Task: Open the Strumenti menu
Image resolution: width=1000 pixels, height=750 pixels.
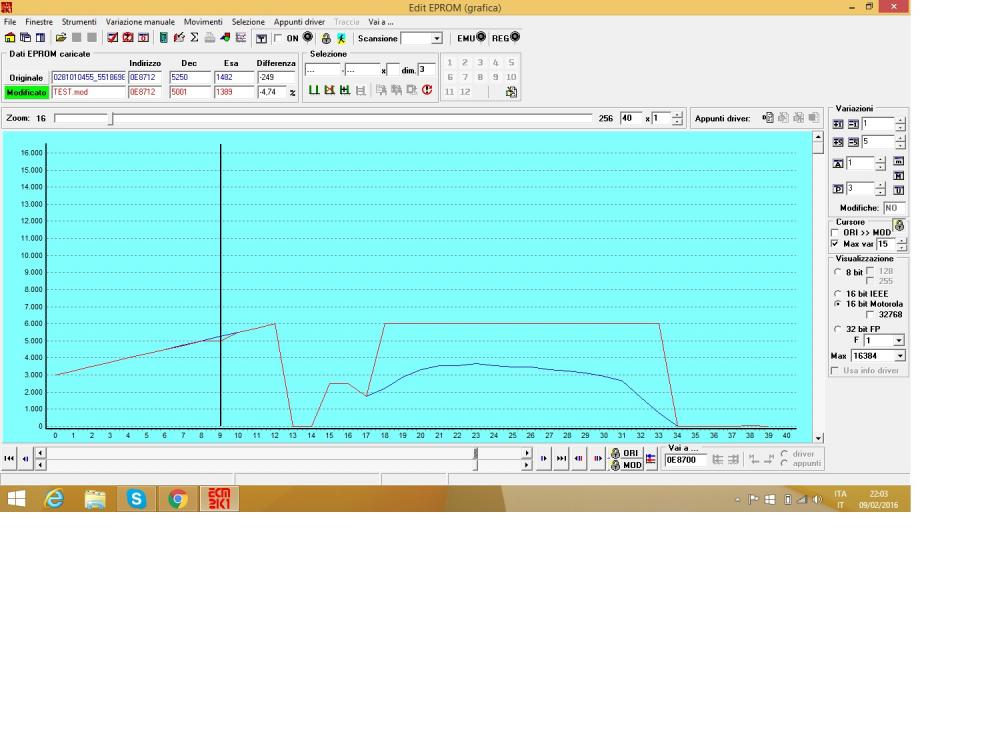Action: [x=79, y=22]
